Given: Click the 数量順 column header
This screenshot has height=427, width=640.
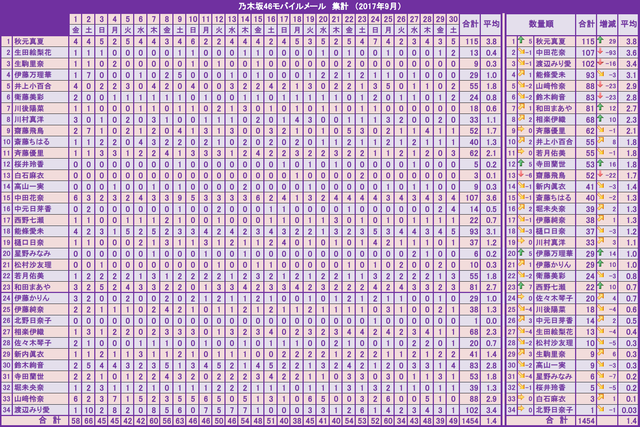Looking at the screenshot, I should coord(541,24).
